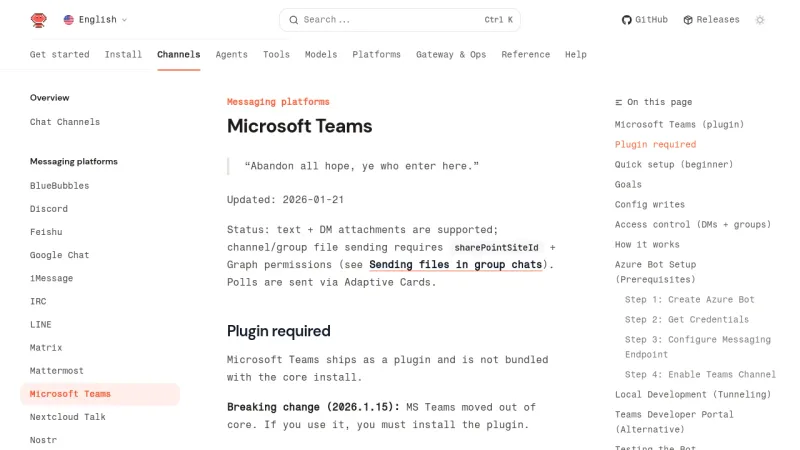Open the Tools tab

click(x=276, y=55)
